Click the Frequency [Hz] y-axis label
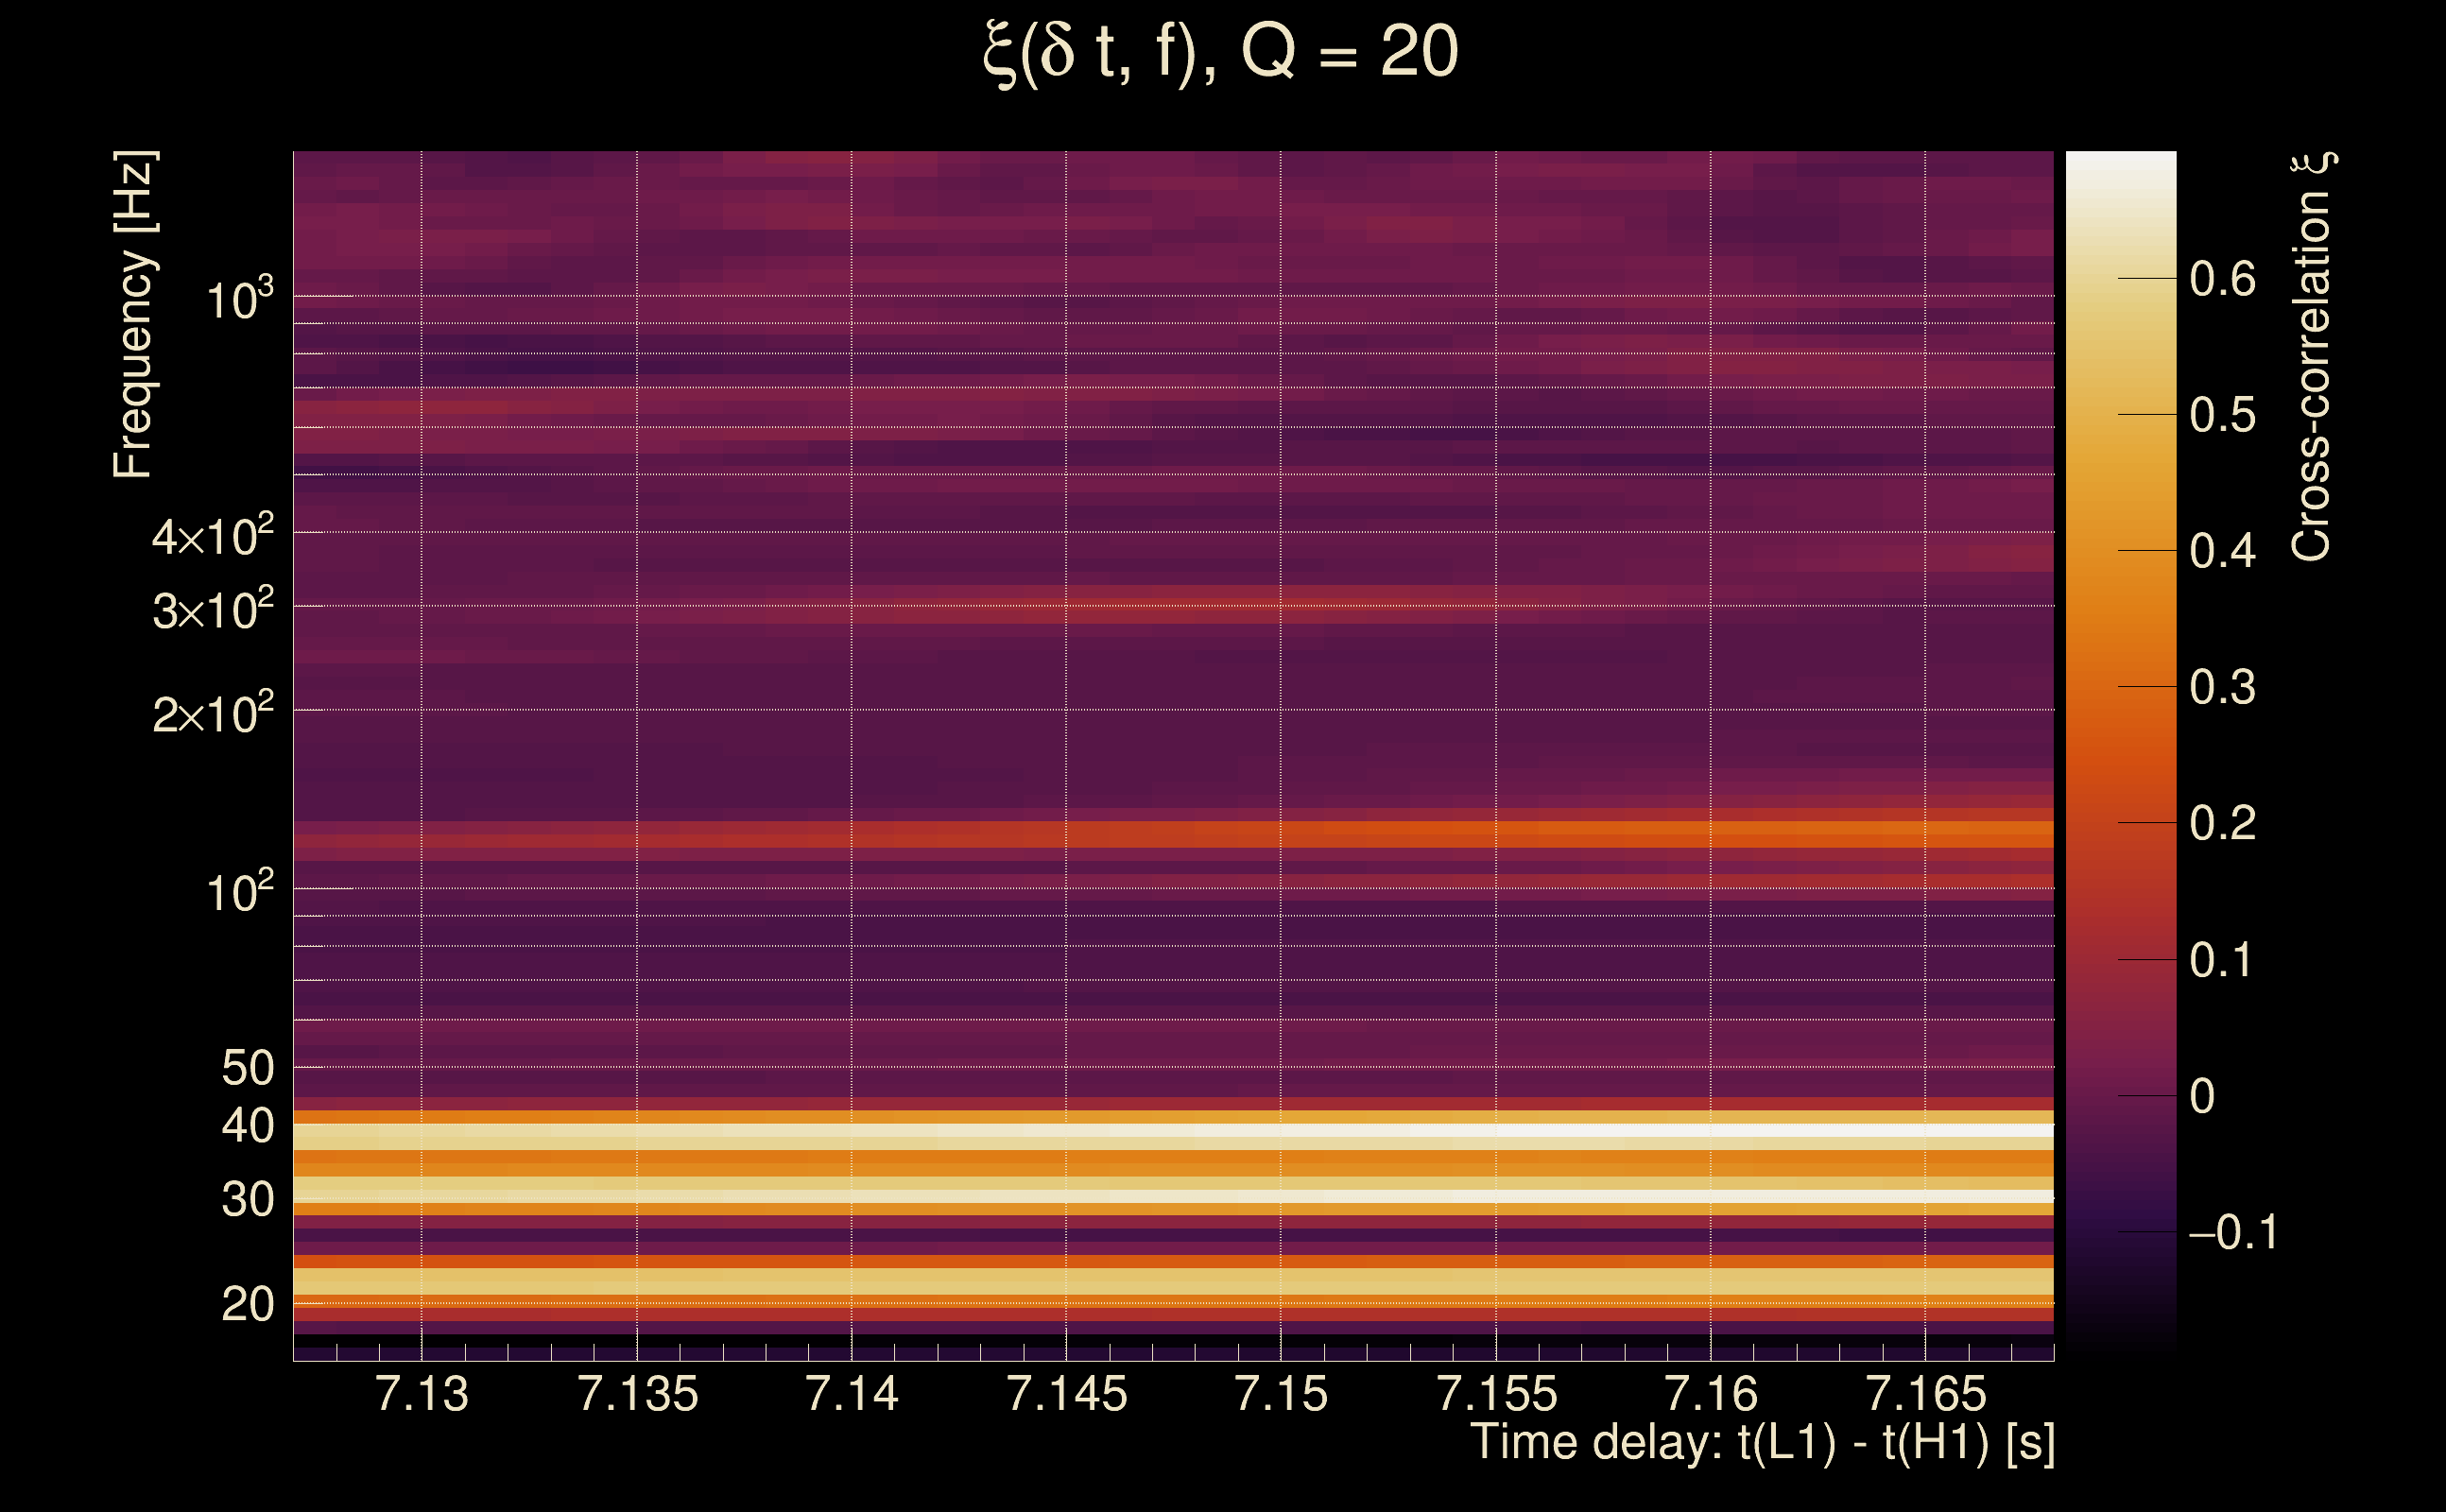2446x1512 pixels. (x=134, y=314)
